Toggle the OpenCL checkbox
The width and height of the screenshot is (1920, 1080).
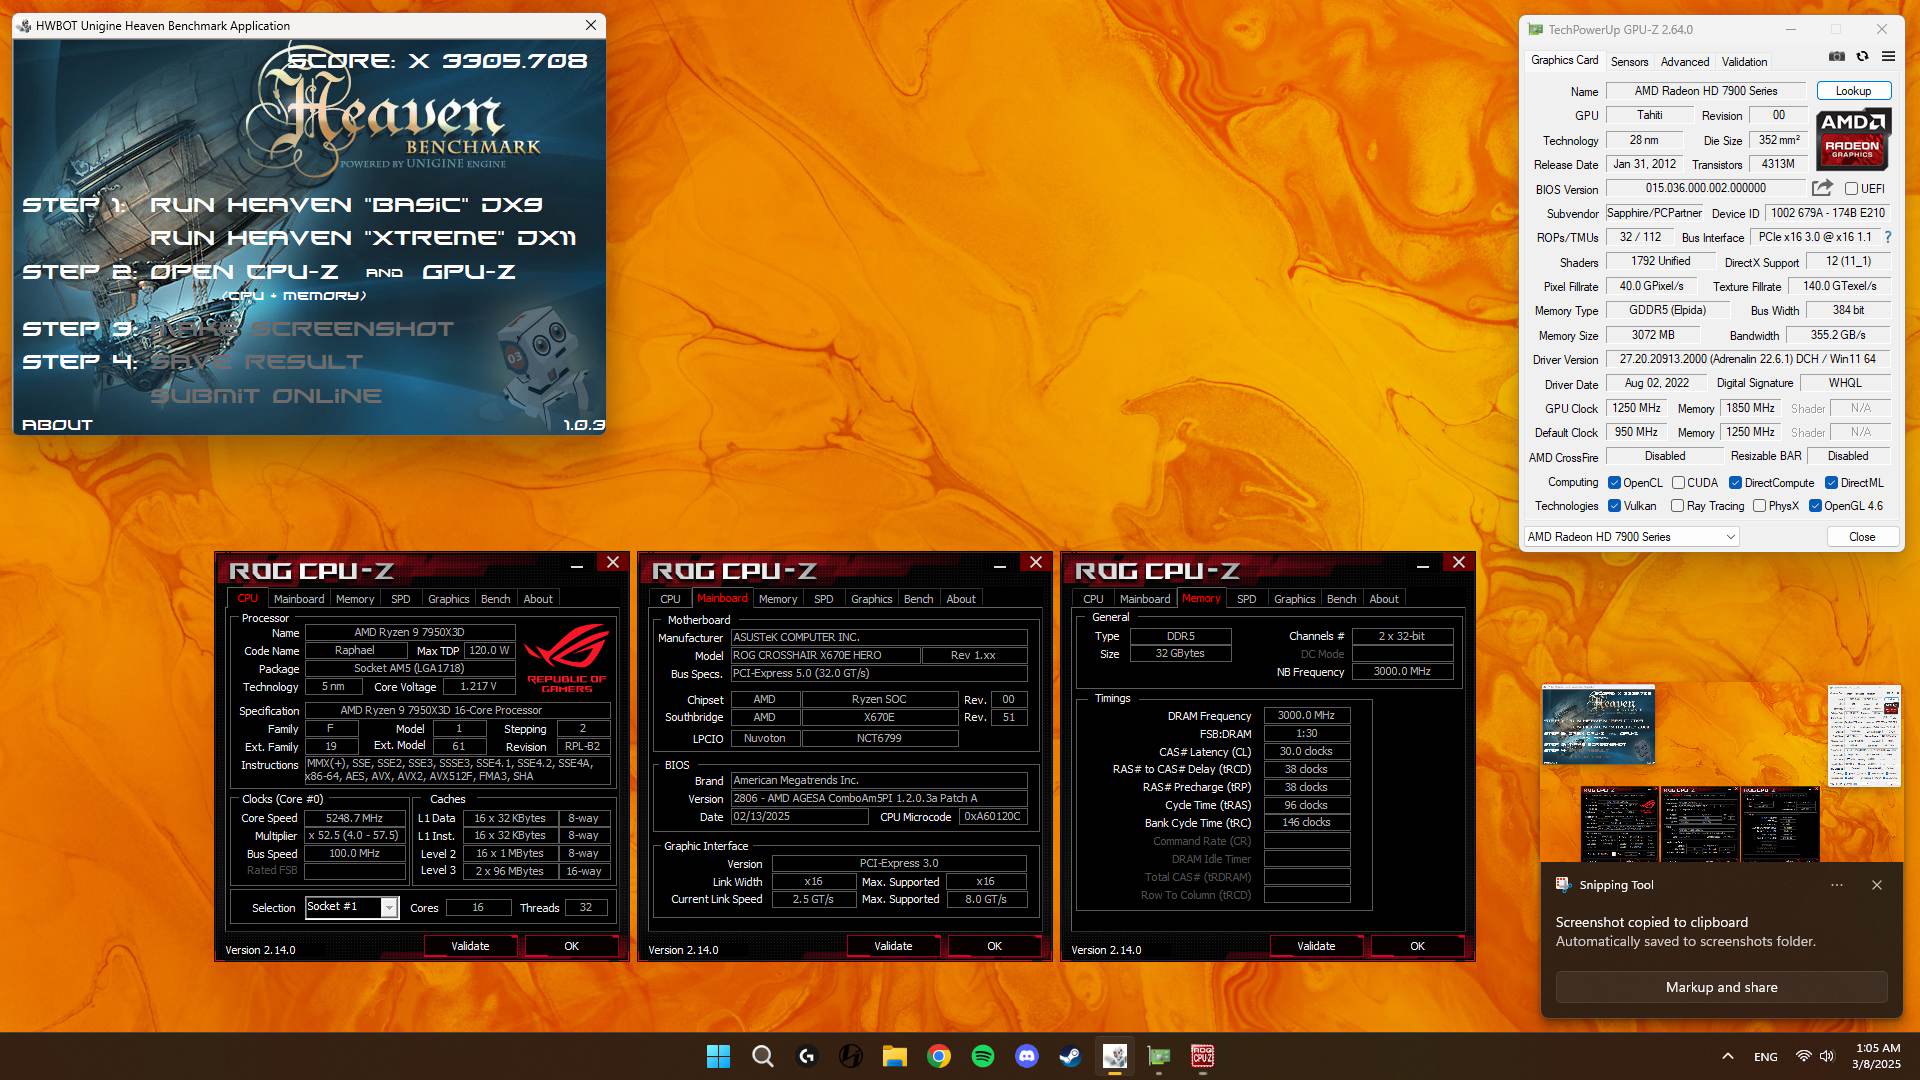(x=1614, y=482)
